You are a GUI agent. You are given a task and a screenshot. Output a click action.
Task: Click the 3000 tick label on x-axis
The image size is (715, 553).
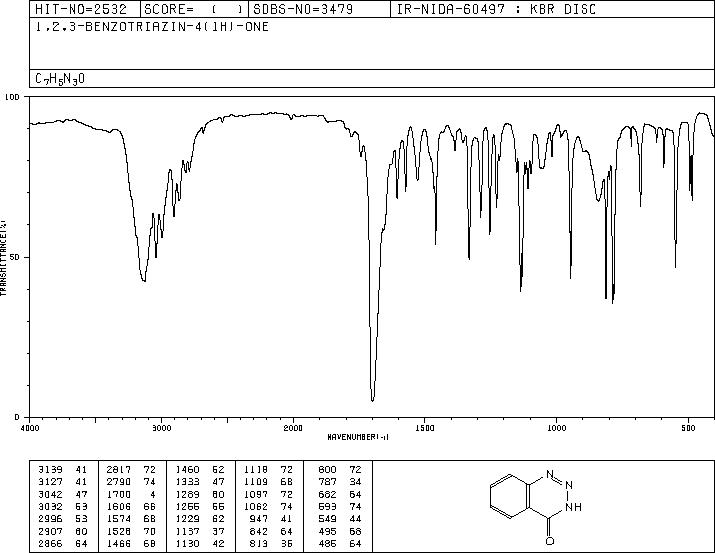[x=161, y=428]
